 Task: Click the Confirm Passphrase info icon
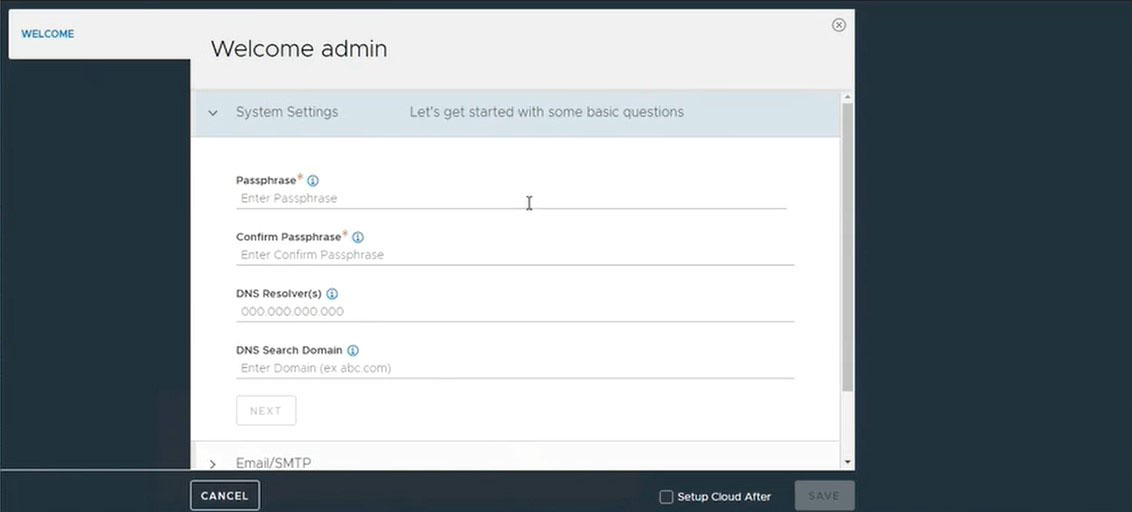click(x=357, y=237)
